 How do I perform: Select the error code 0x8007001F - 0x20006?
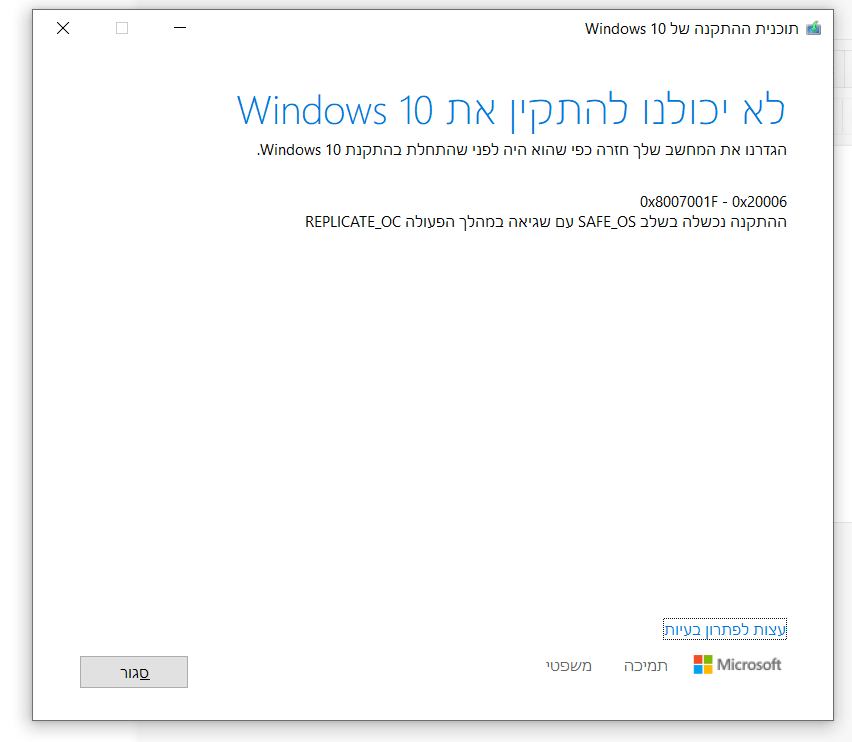(713, 202)
